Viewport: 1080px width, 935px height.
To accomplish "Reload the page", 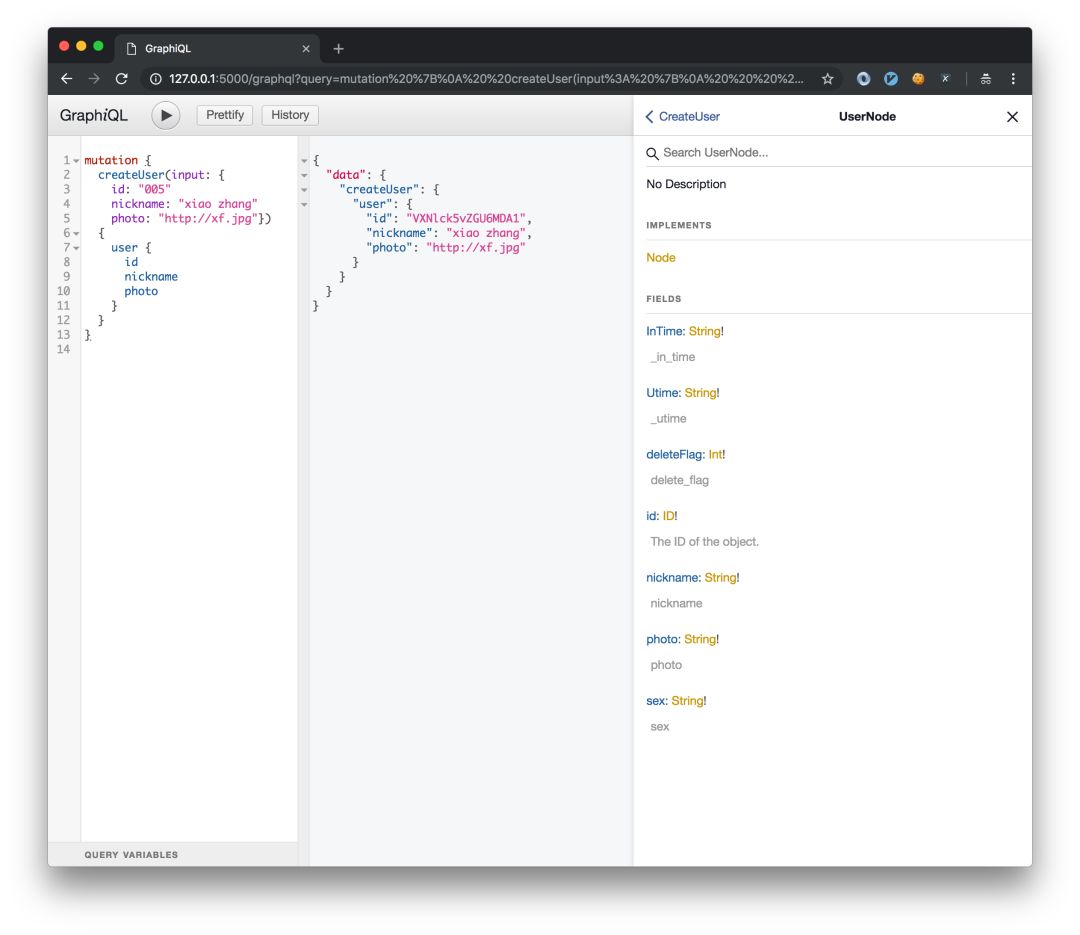I will coord(122,79).
